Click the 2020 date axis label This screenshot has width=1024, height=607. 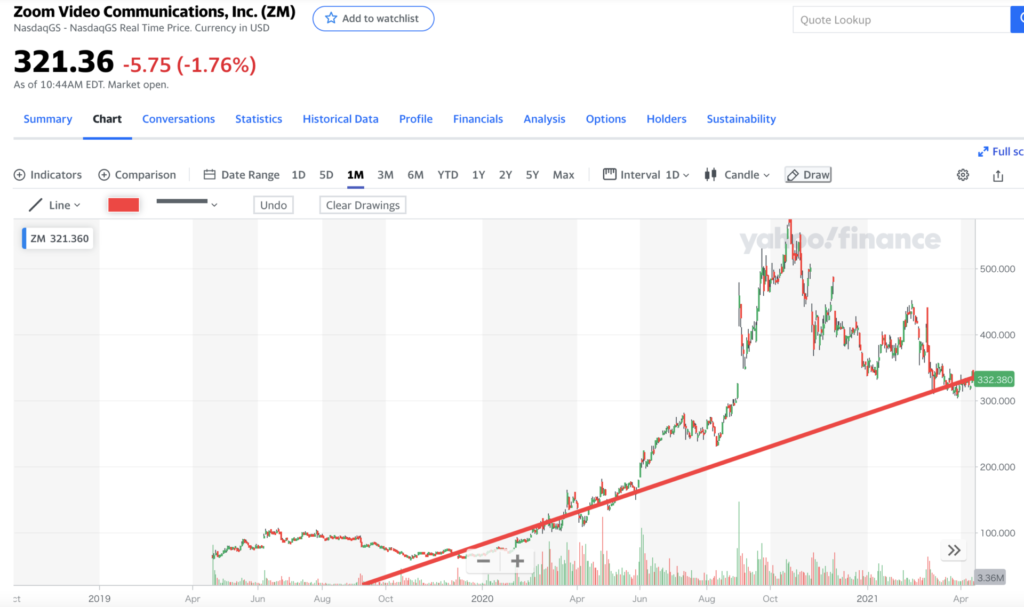coord(482,599)
